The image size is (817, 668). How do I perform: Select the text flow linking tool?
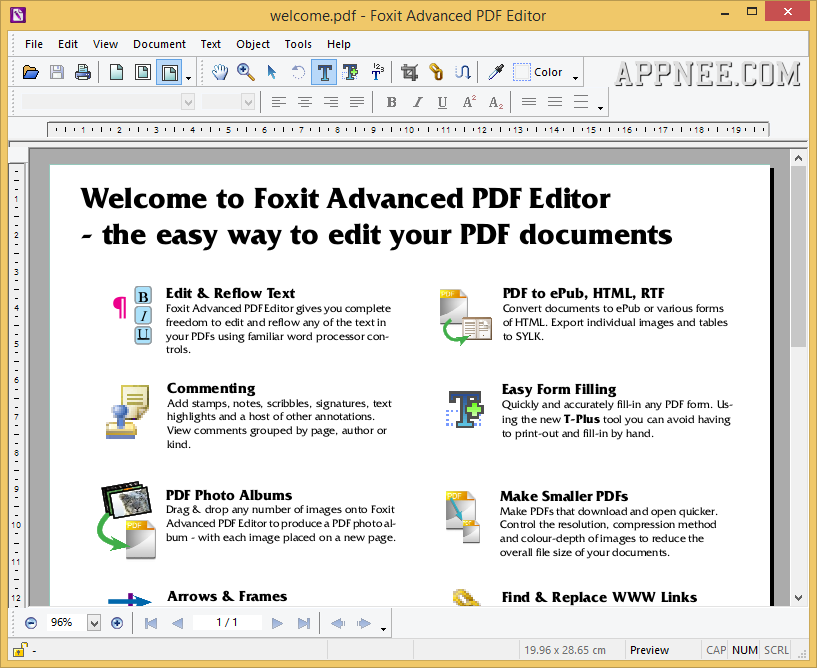tap(463, 72)
